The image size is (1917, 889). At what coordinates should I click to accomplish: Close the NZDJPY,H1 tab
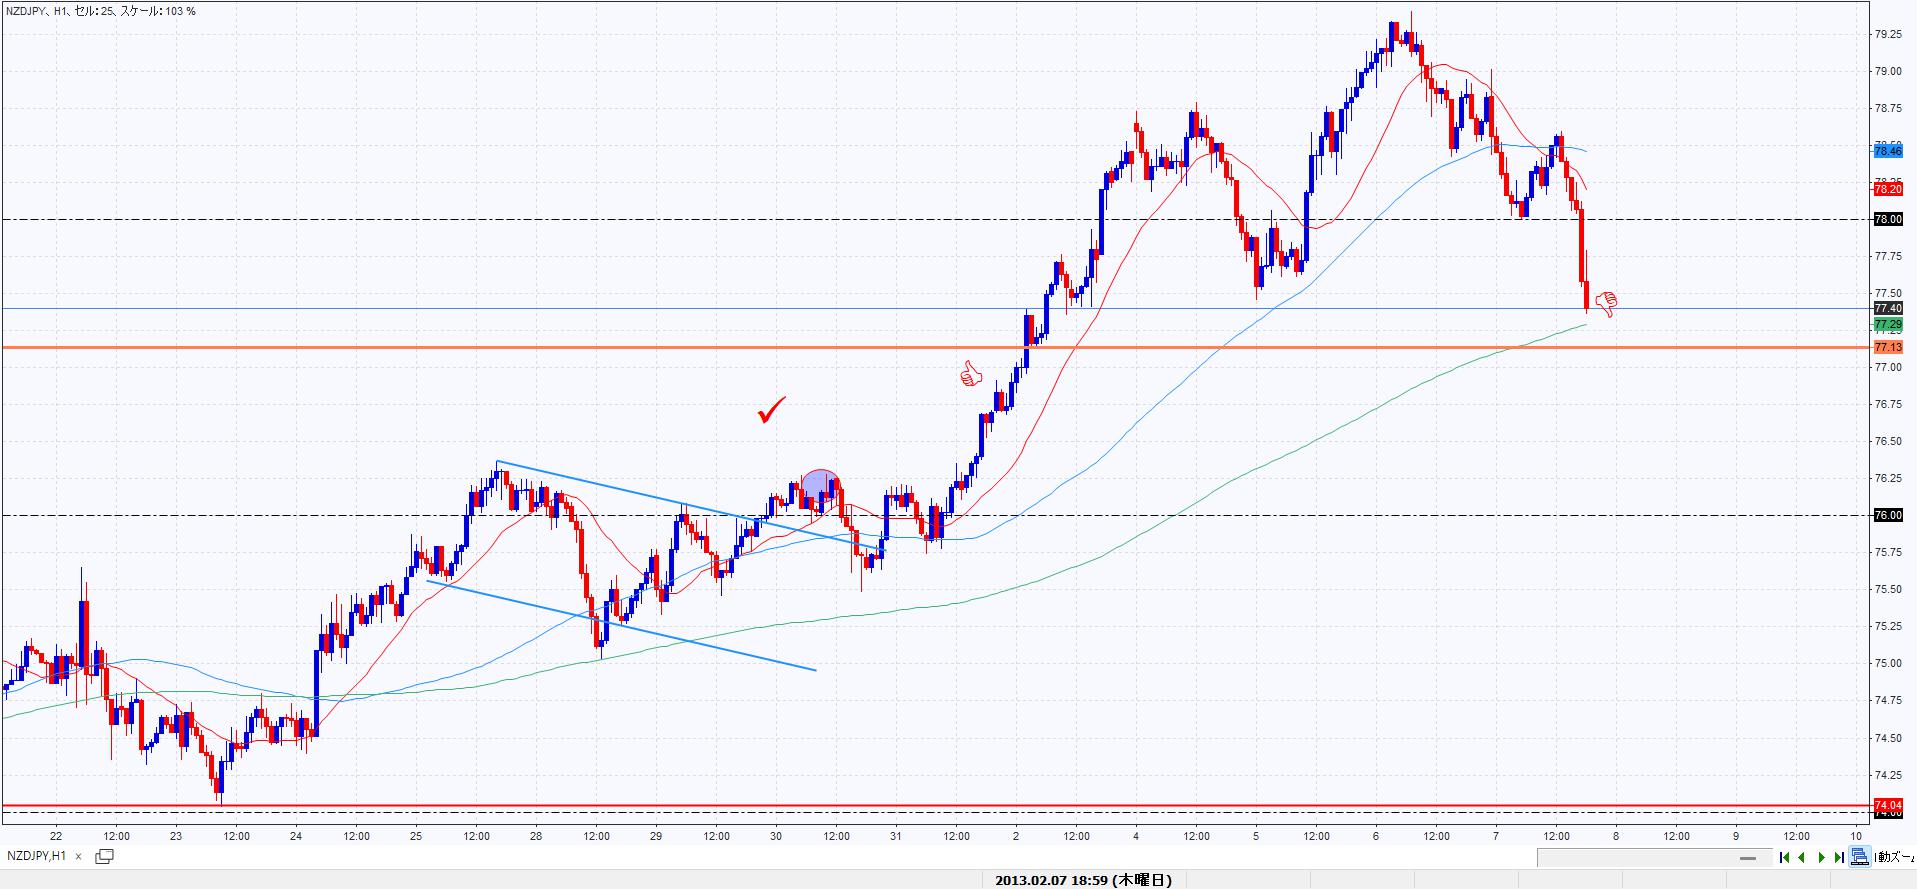77,857
